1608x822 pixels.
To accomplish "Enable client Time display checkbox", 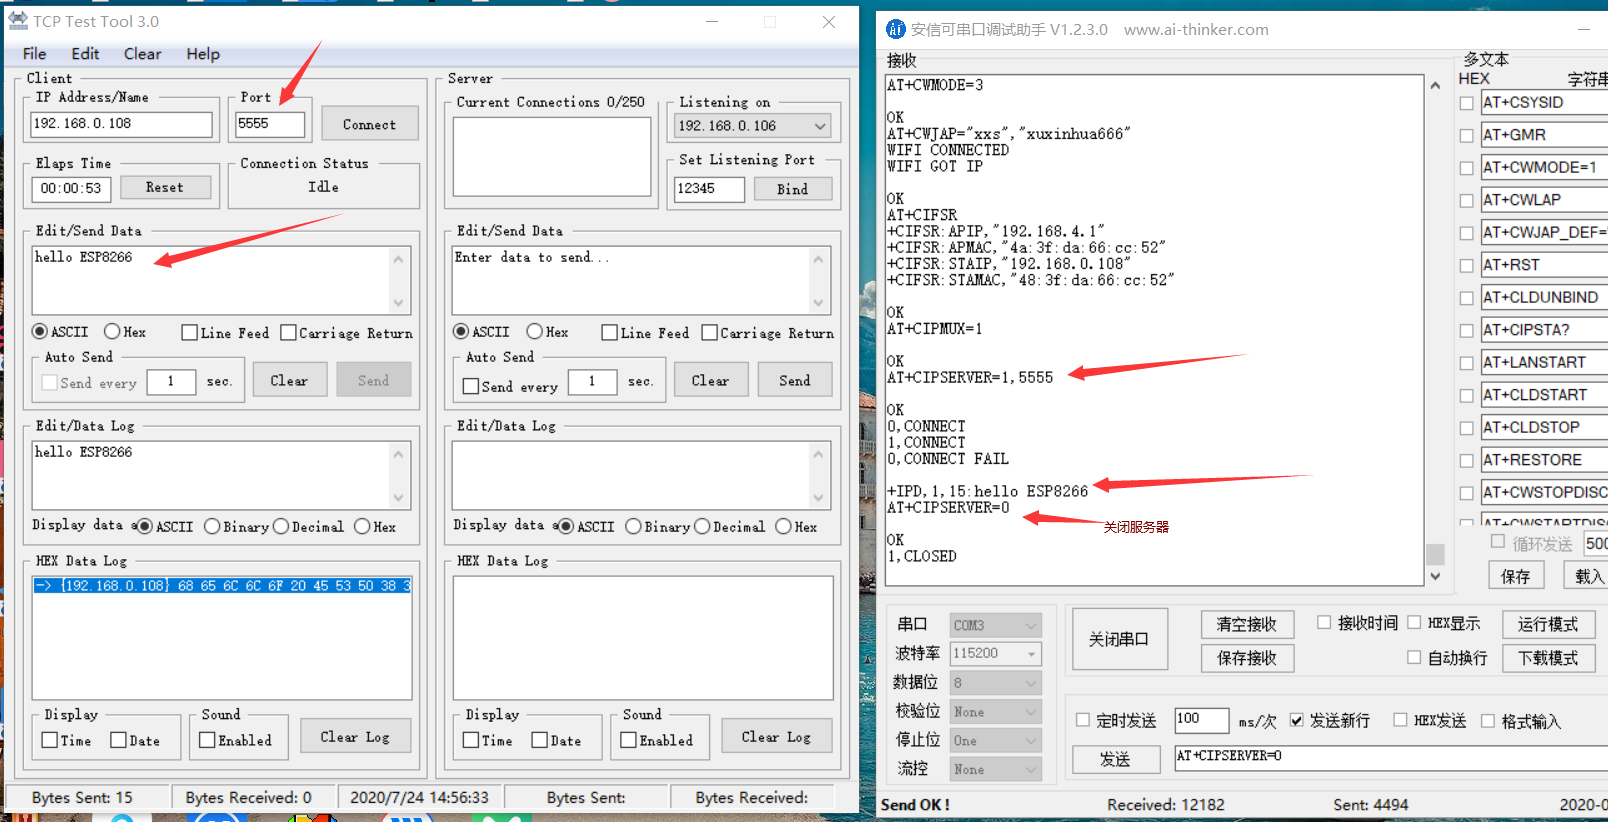I will [49, 740].
